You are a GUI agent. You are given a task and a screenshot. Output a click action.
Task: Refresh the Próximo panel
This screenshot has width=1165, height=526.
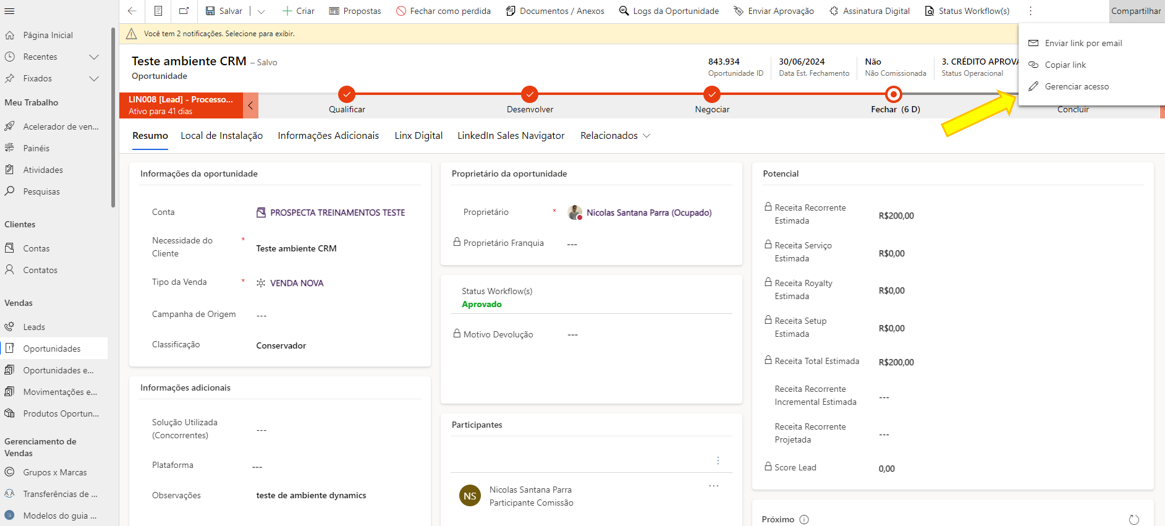tap(1133, 519)
